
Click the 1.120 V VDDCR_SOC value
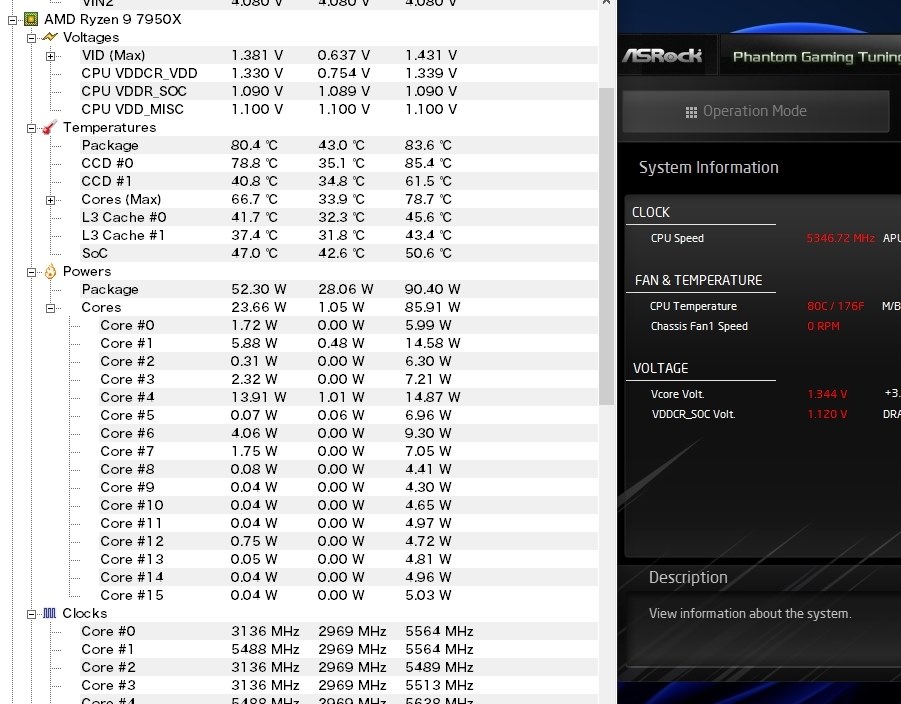tap(827, 414)
